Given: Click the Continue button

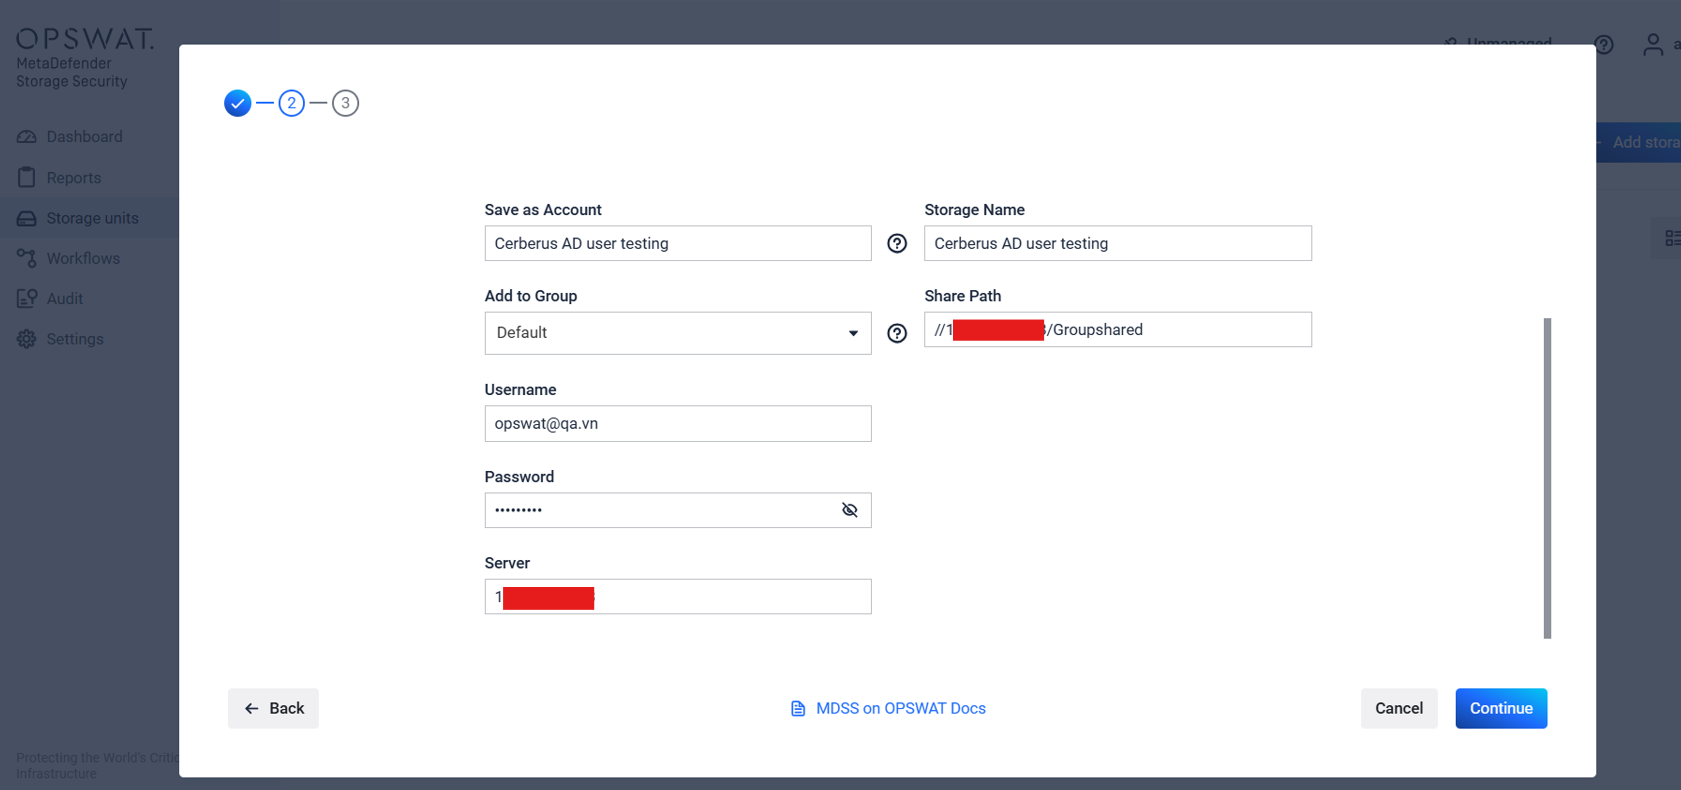Looking at the screenshot, I should (x=1501, y=708).
